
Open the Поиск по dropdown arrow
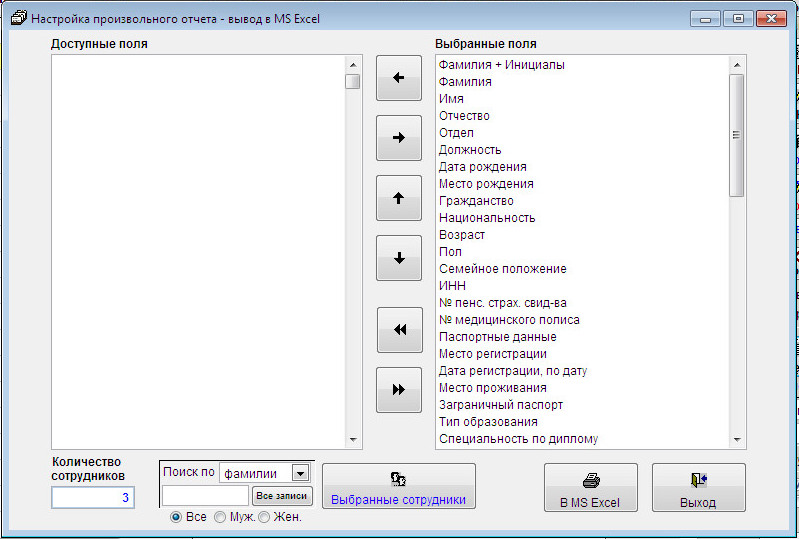(301, 473)
